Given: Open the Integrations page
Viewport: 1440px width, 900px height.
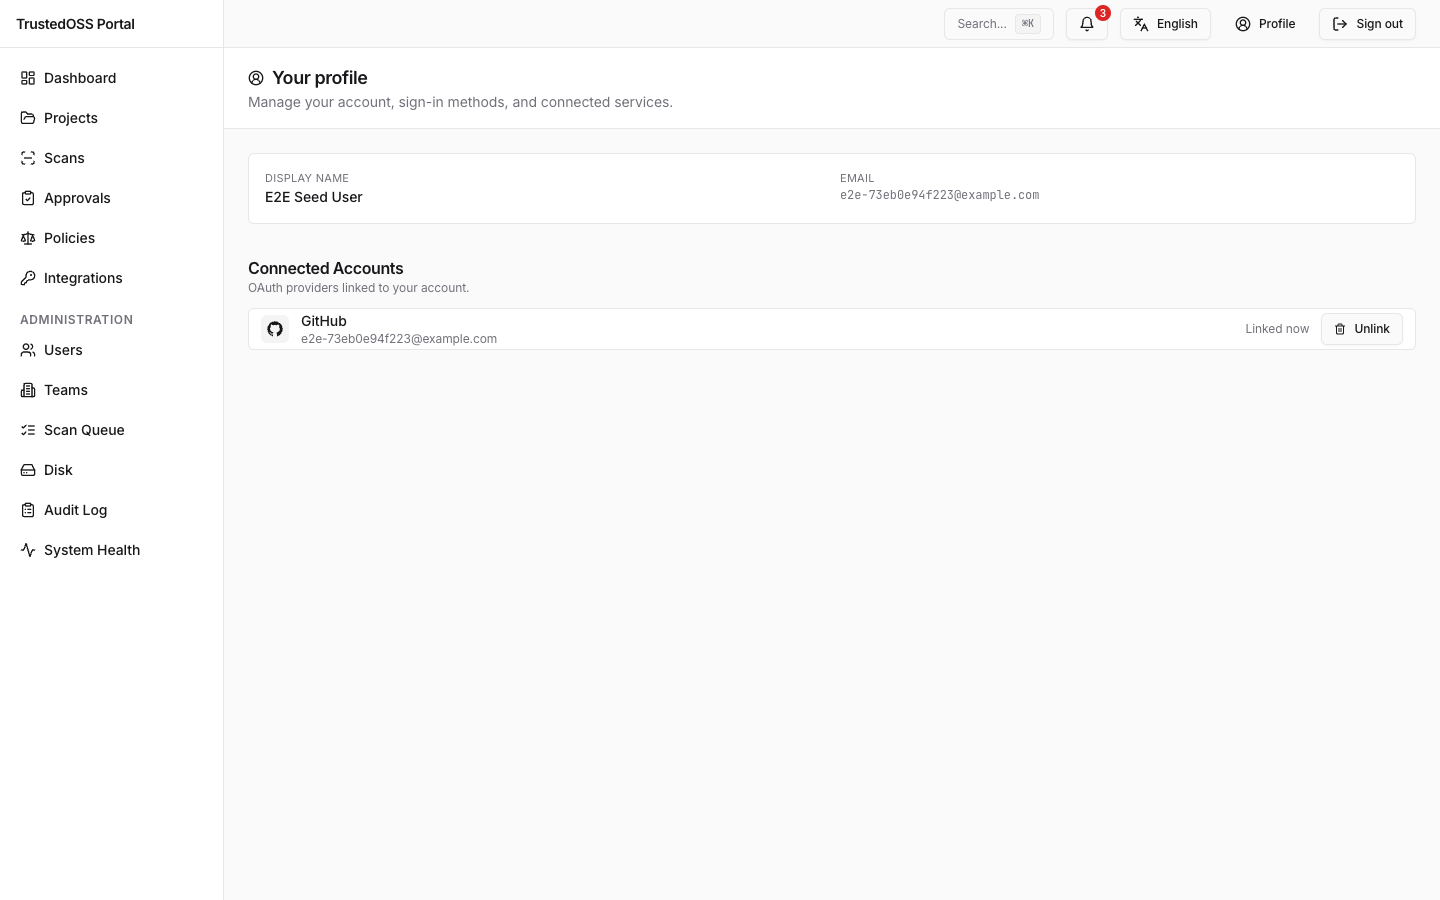Looking at the screenshot, I should click(x=111, y=278).
